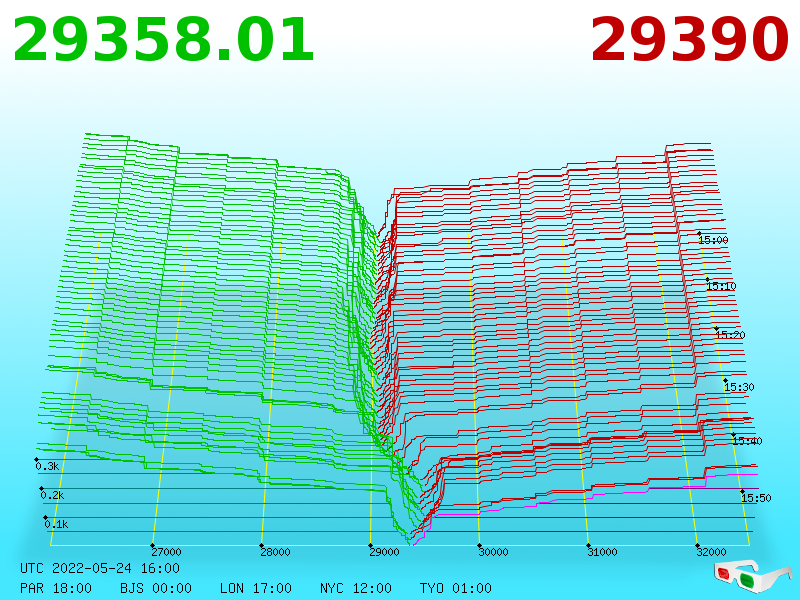
Task: Click the LON 17:00 London time
Action: (256, 588)
